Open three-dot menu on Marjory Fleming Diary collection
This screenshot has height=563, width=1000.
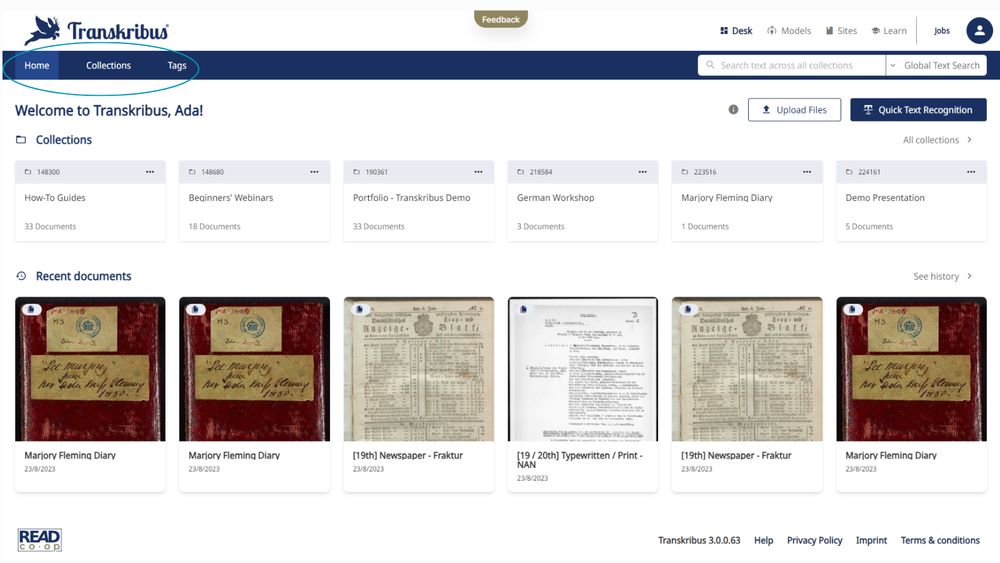(807, 172)
